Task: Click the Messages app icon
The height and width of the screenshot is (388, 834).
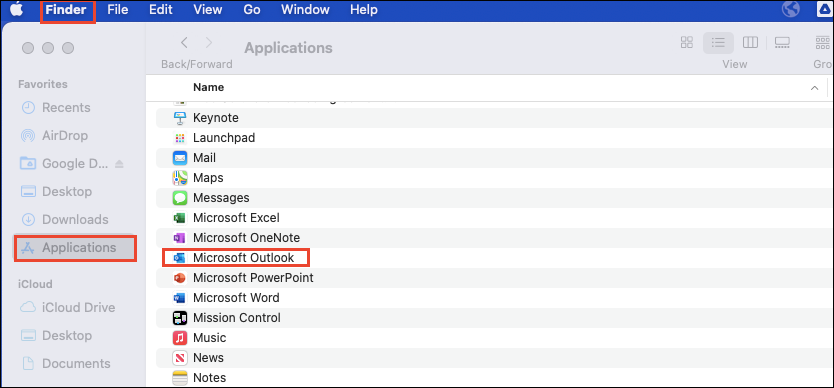Action: click(180, 198)
